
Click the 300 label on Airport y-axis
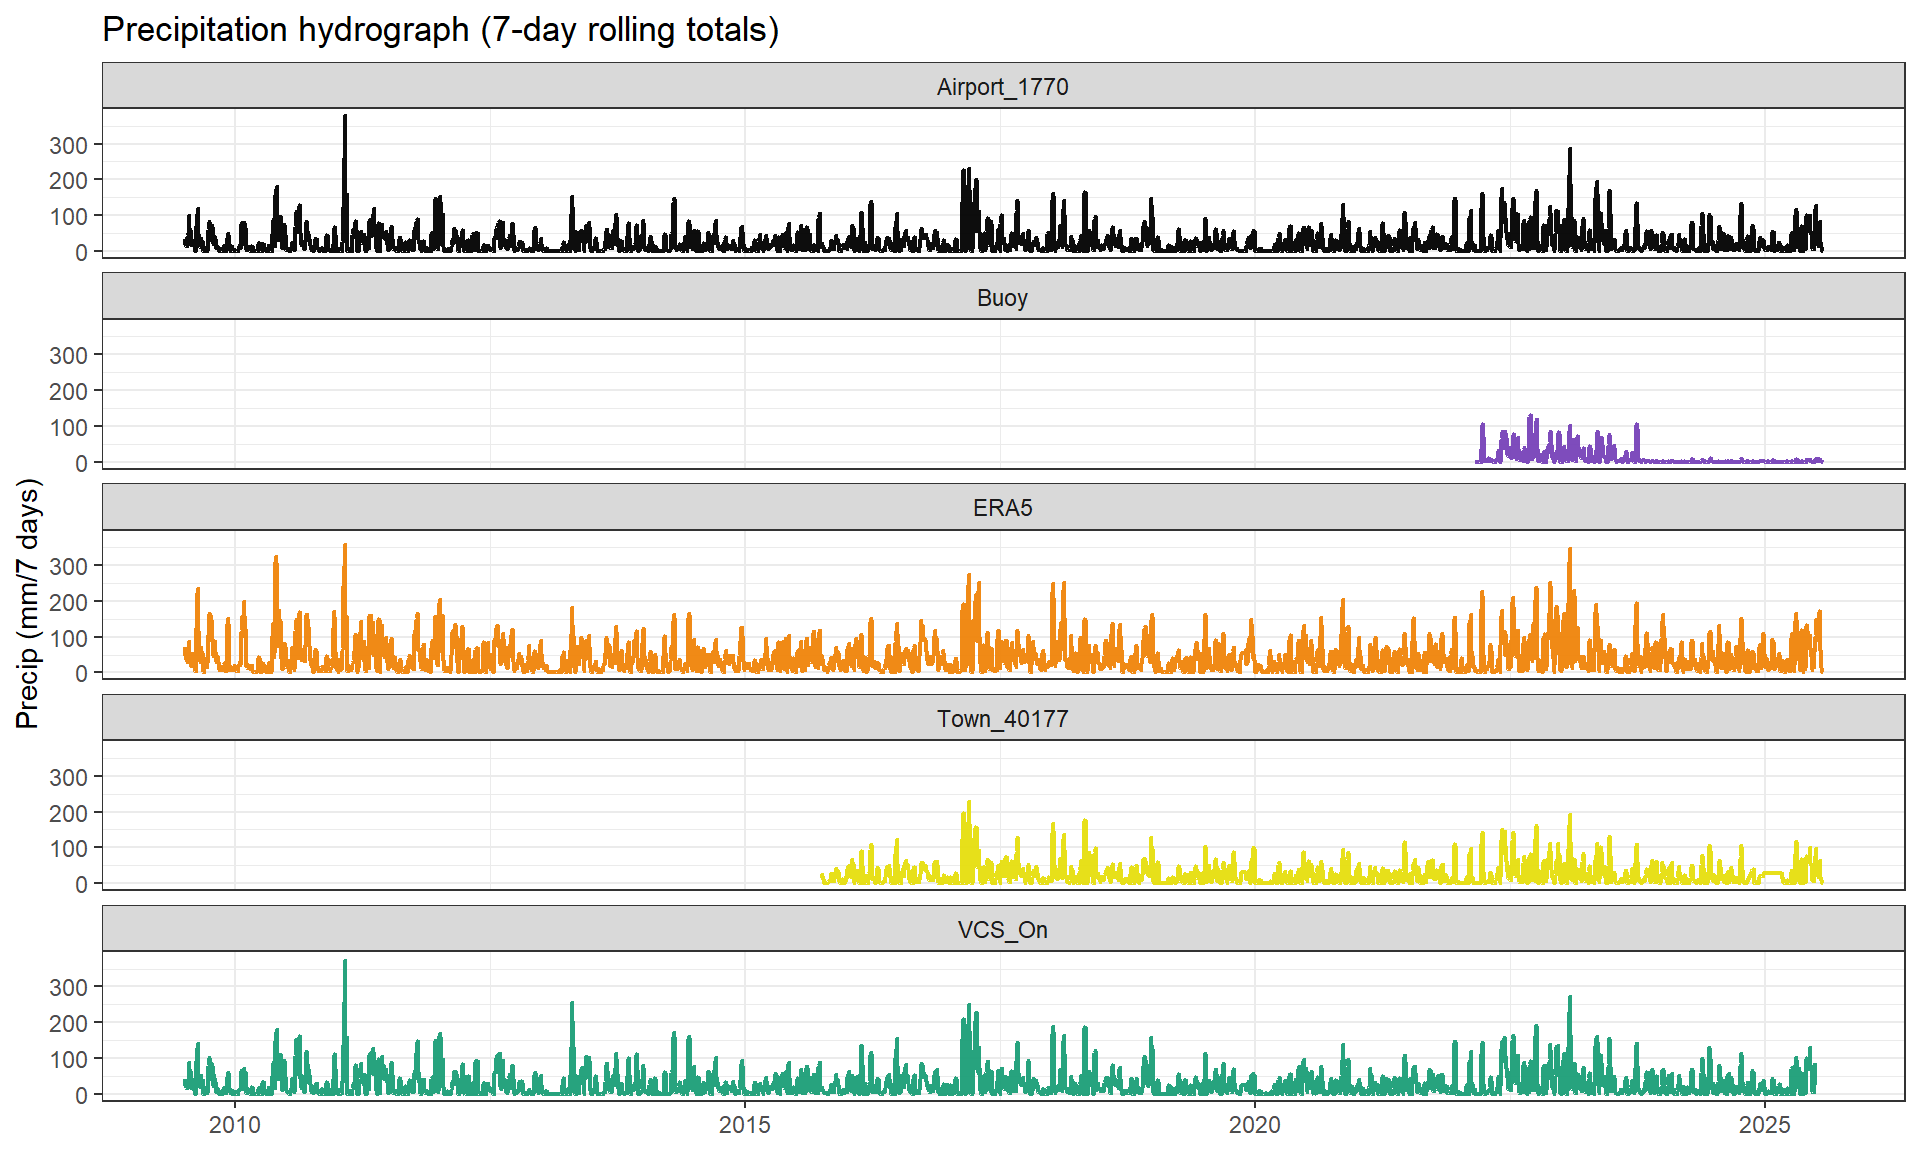[69, 145]
